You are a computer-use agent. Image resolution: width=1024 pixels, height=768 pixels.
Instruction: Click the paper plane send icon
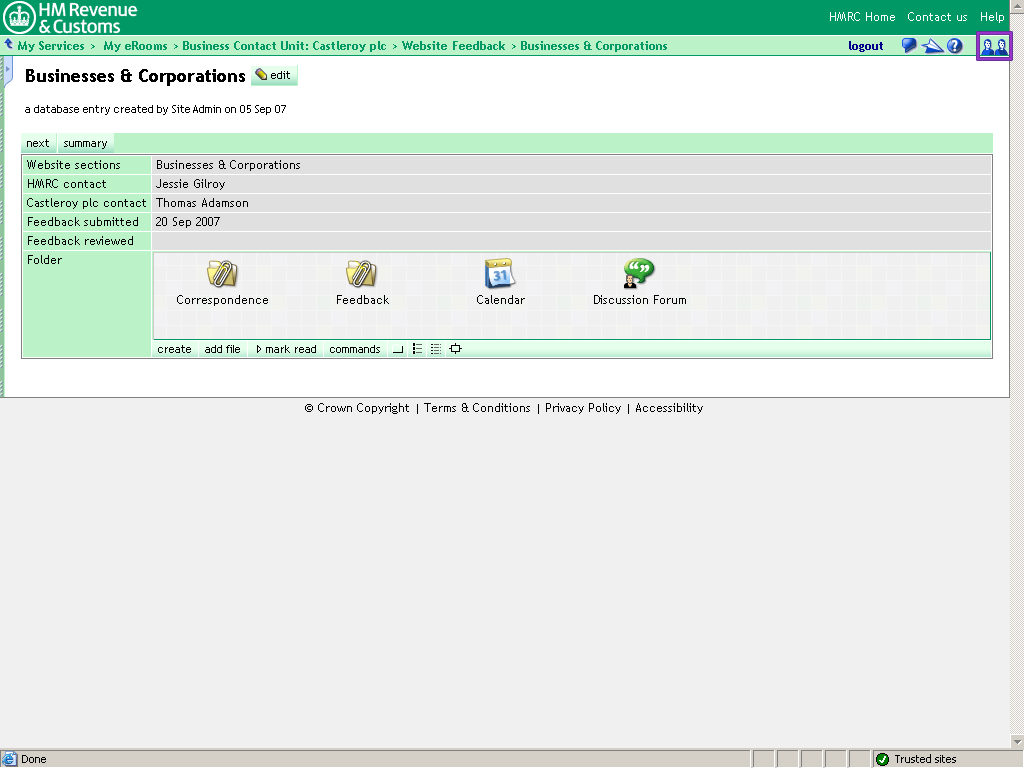point(932,46)
